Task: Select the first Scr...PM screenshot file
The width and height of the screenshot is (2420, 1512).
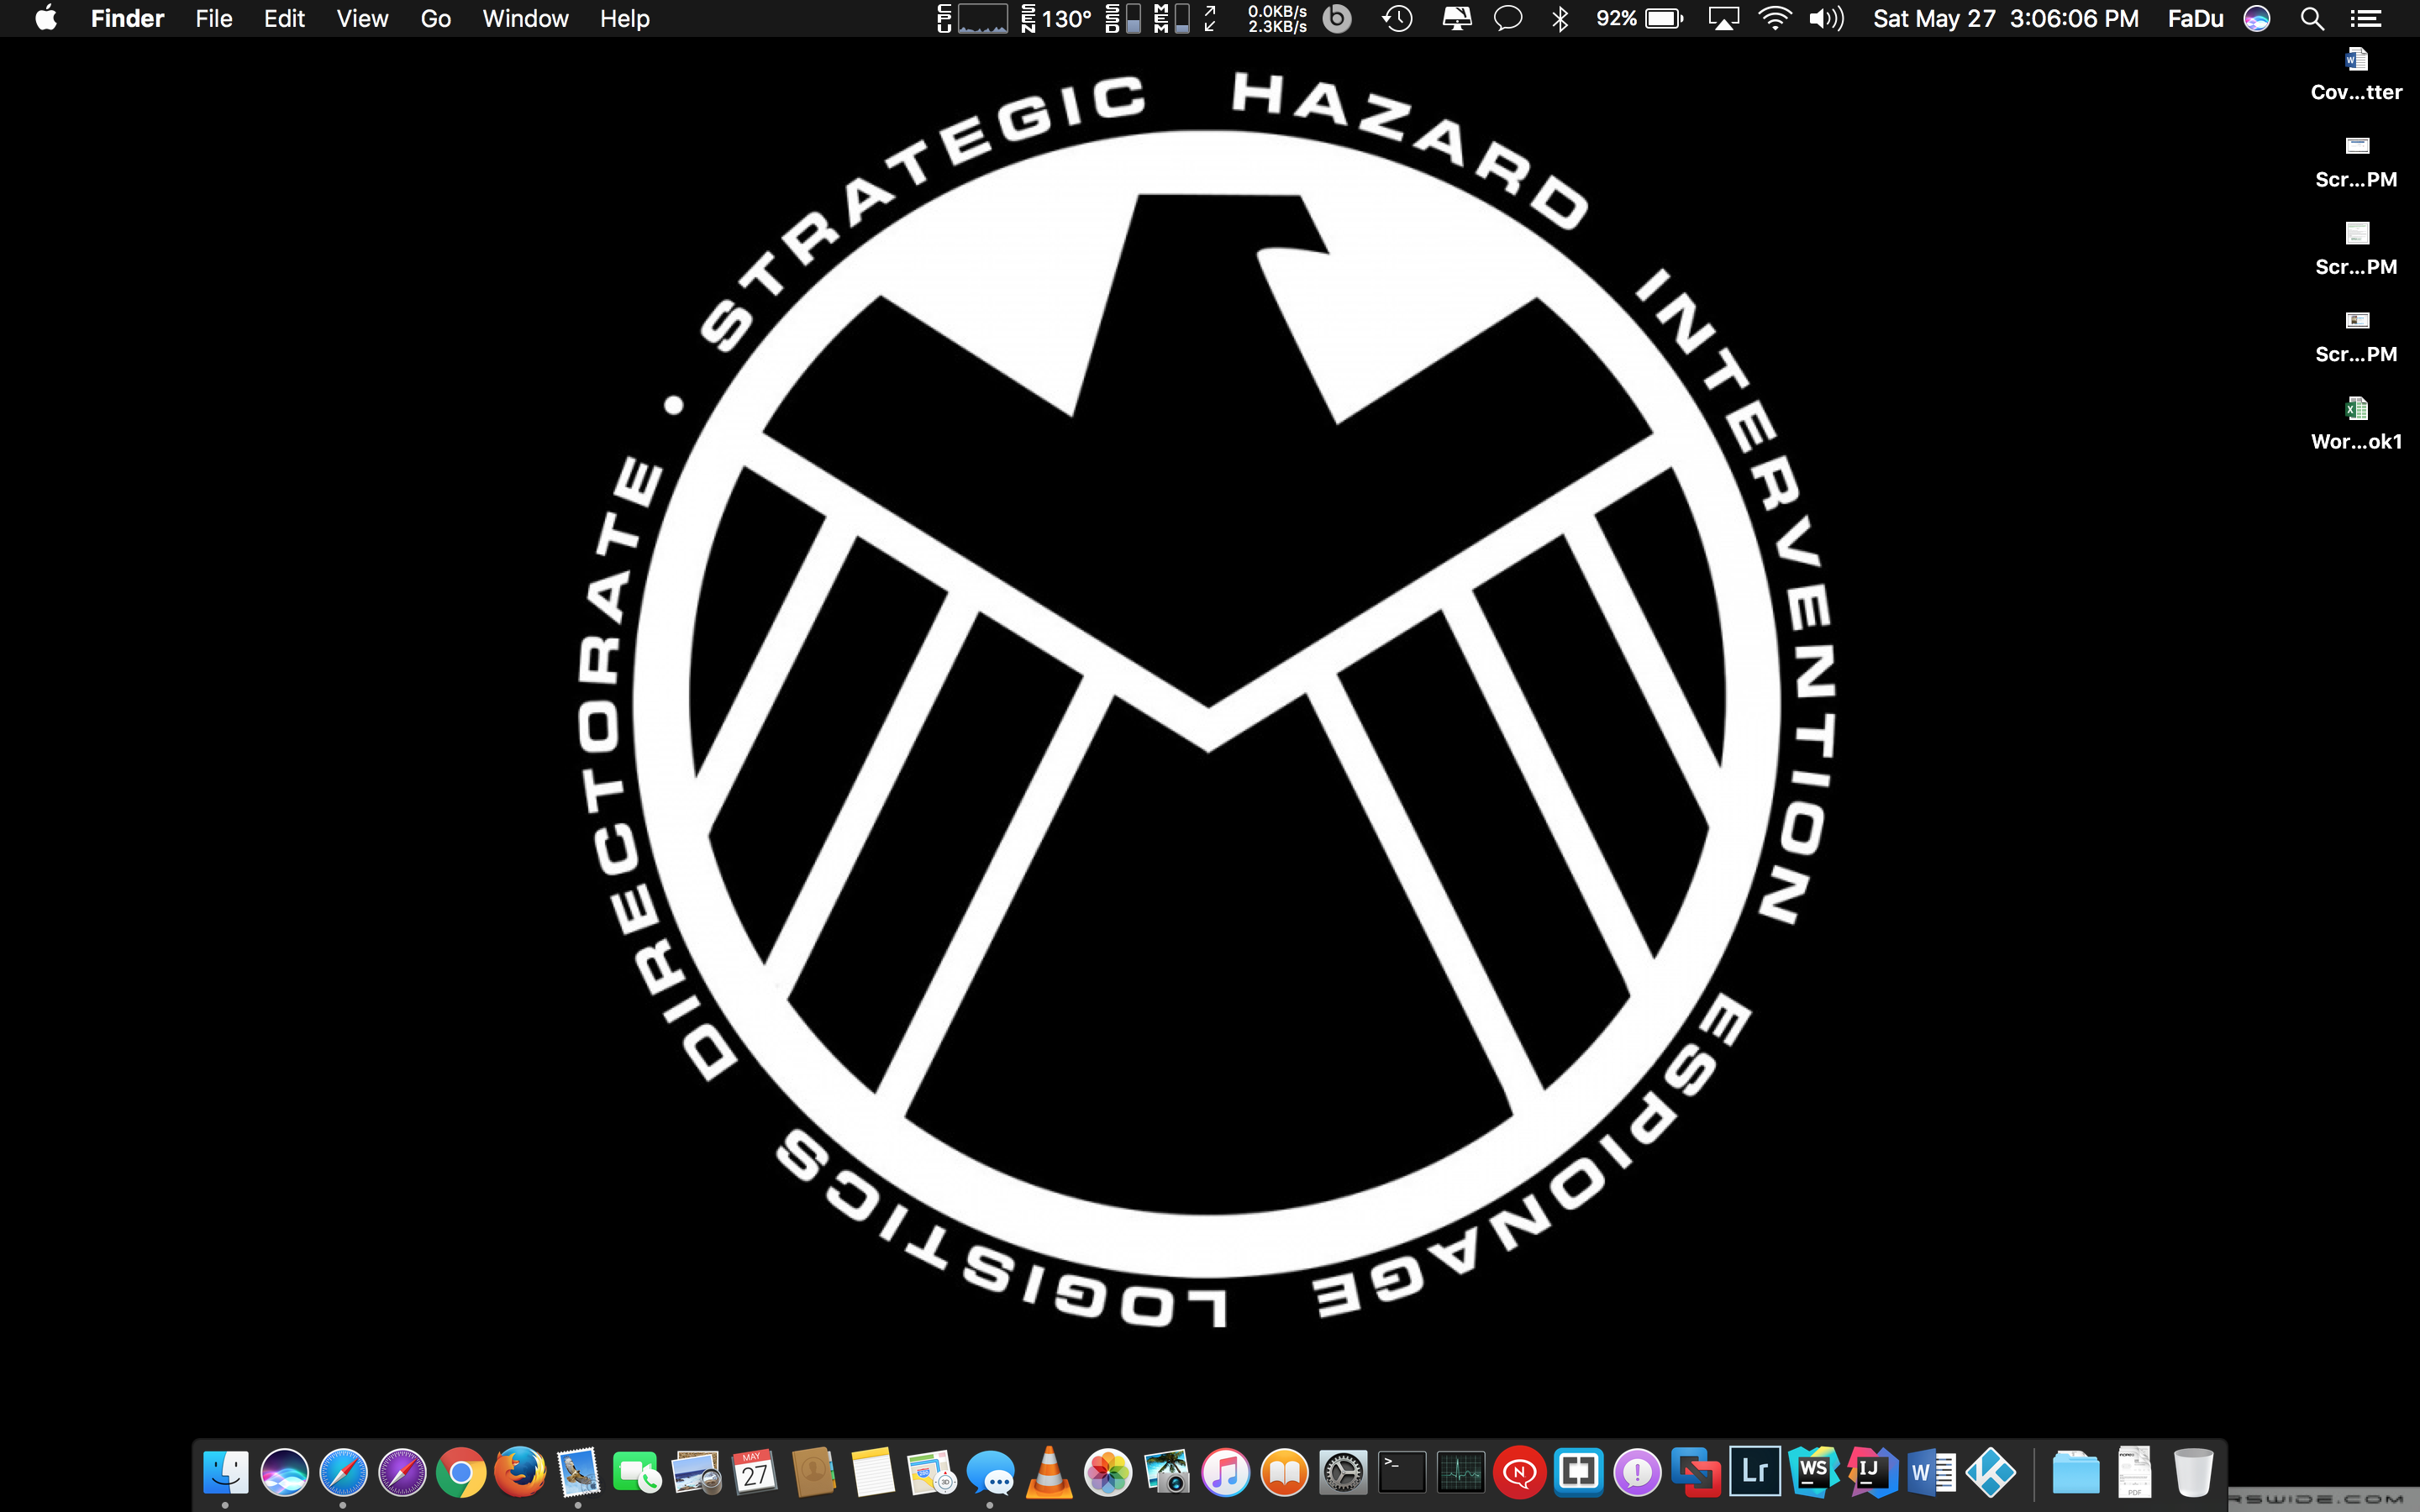Action: click(2356, 162)
